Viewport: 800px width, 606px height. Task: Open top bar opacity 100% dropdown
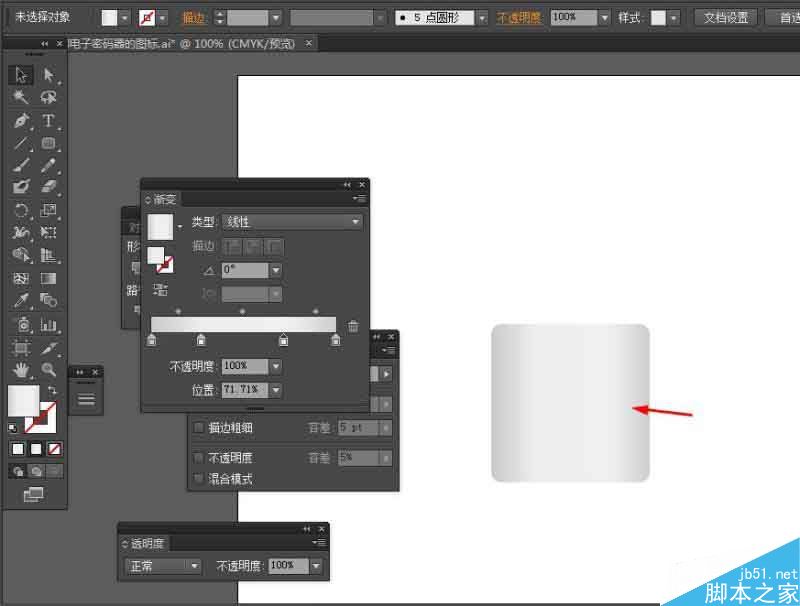(x=604, y=18)
